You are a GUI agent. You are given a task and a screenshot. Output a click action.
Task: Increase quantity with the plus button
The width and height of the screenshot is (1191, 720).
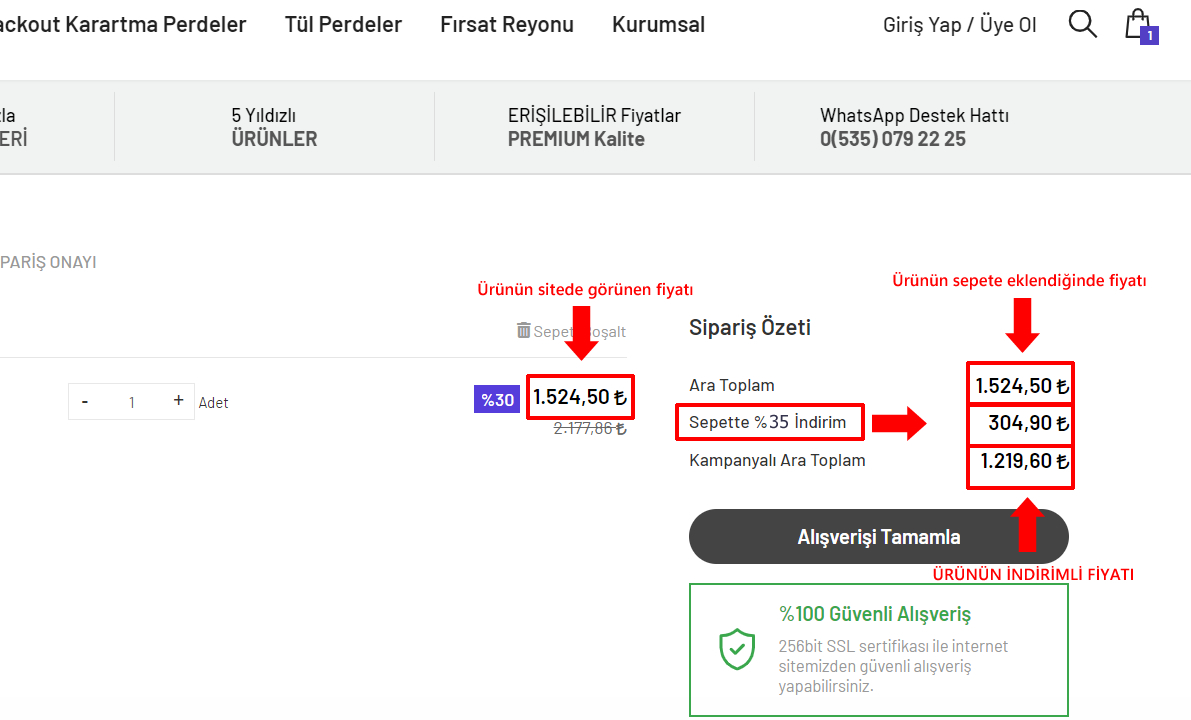pyautogui.click(x=178, y=401)
